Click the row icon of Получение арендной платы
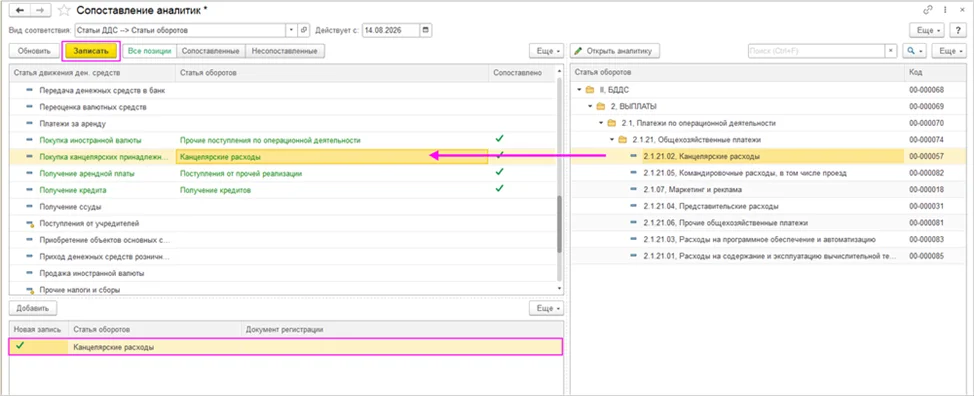 click(29, 174)
